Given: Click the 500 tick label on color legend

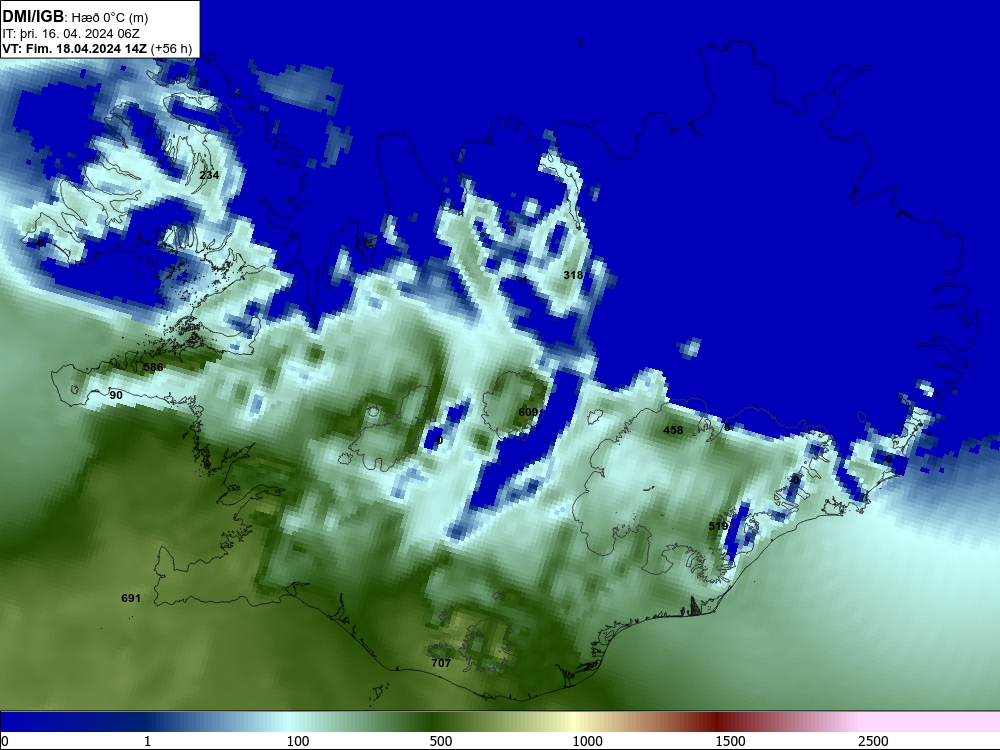Looking at the screenshot, I should tap(441, 741).
